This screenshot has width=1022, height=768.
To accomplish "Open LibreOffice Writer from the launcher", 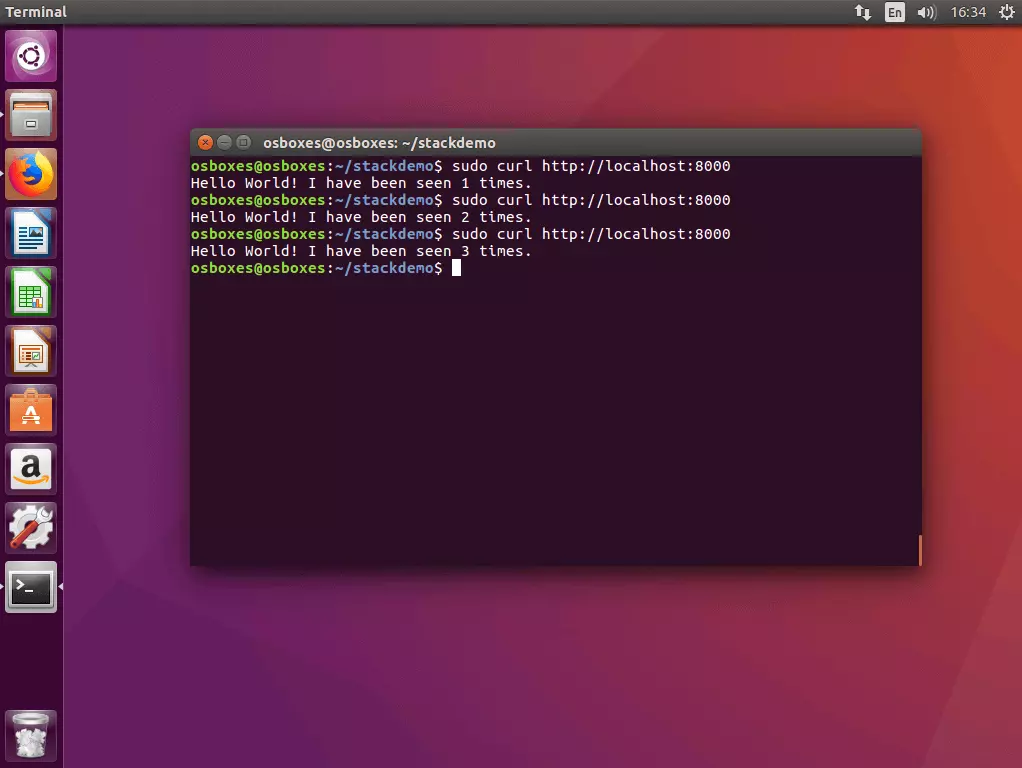I will click(x=31, y=234).
